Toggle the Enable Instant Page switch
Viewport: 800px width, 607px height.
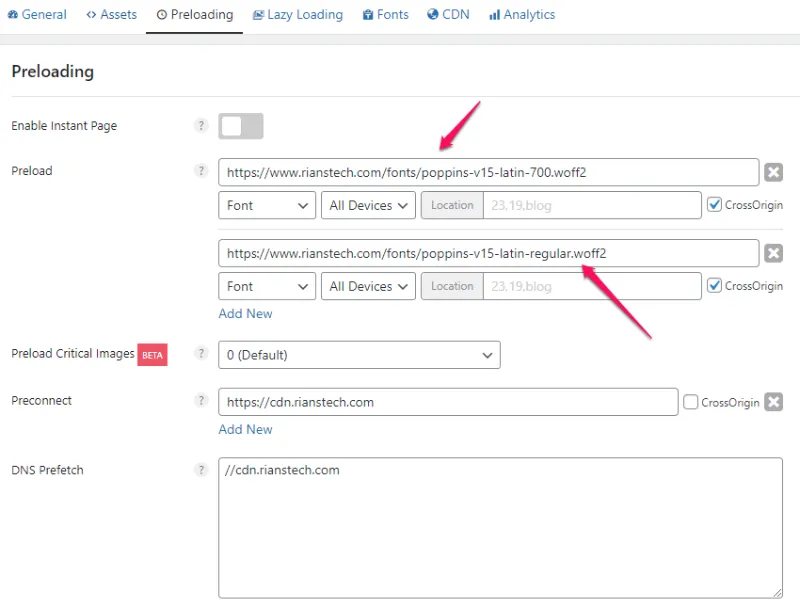point(241,126)
